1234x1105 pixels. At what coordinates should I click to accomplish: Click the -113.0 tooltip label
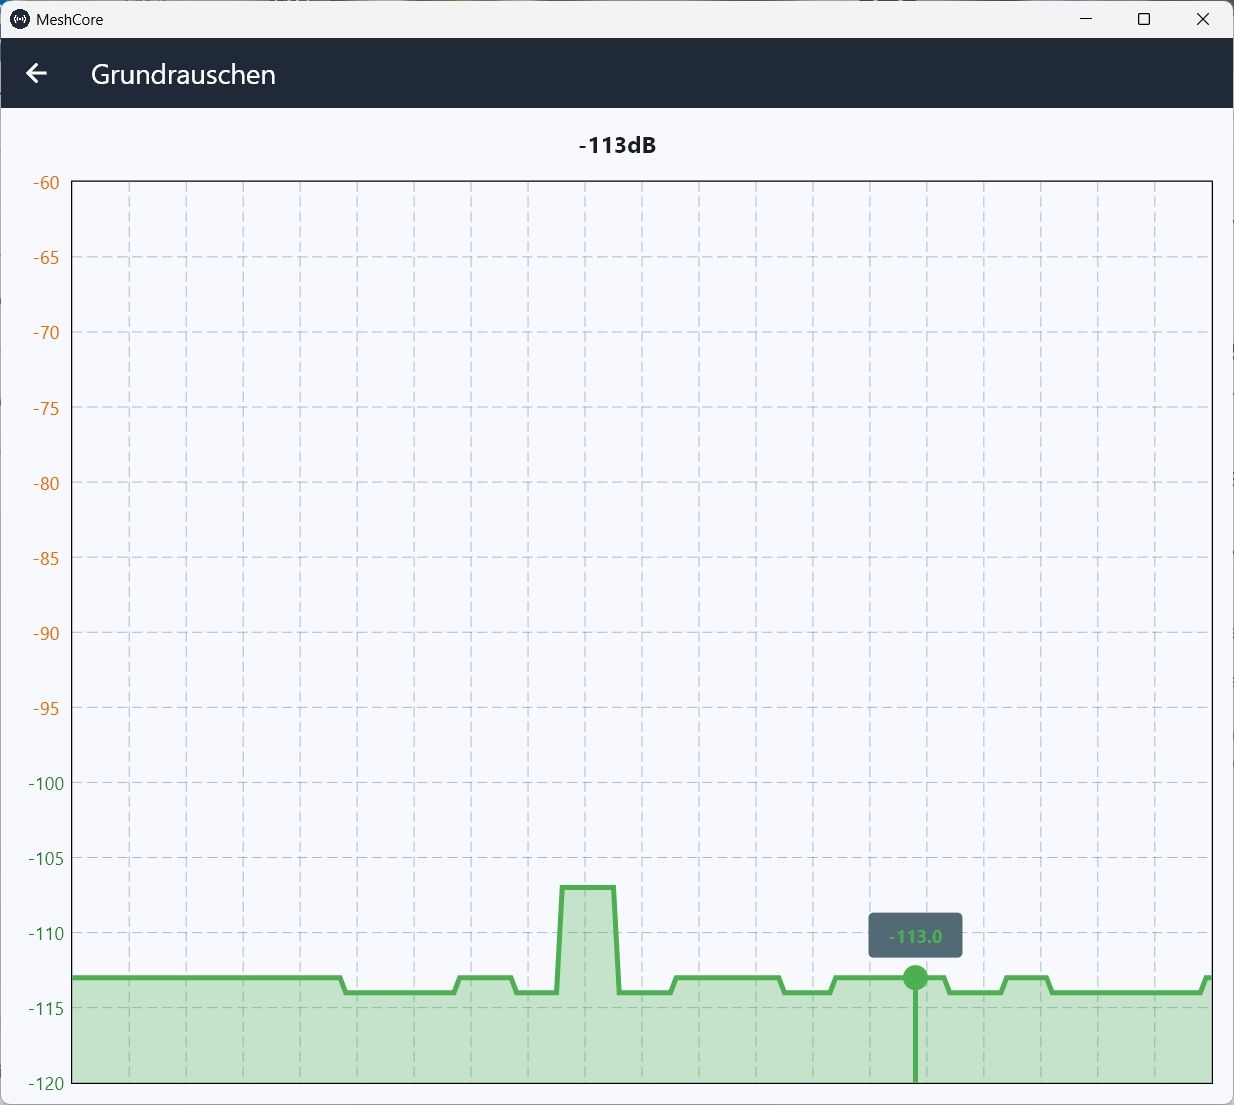[915, 936]
